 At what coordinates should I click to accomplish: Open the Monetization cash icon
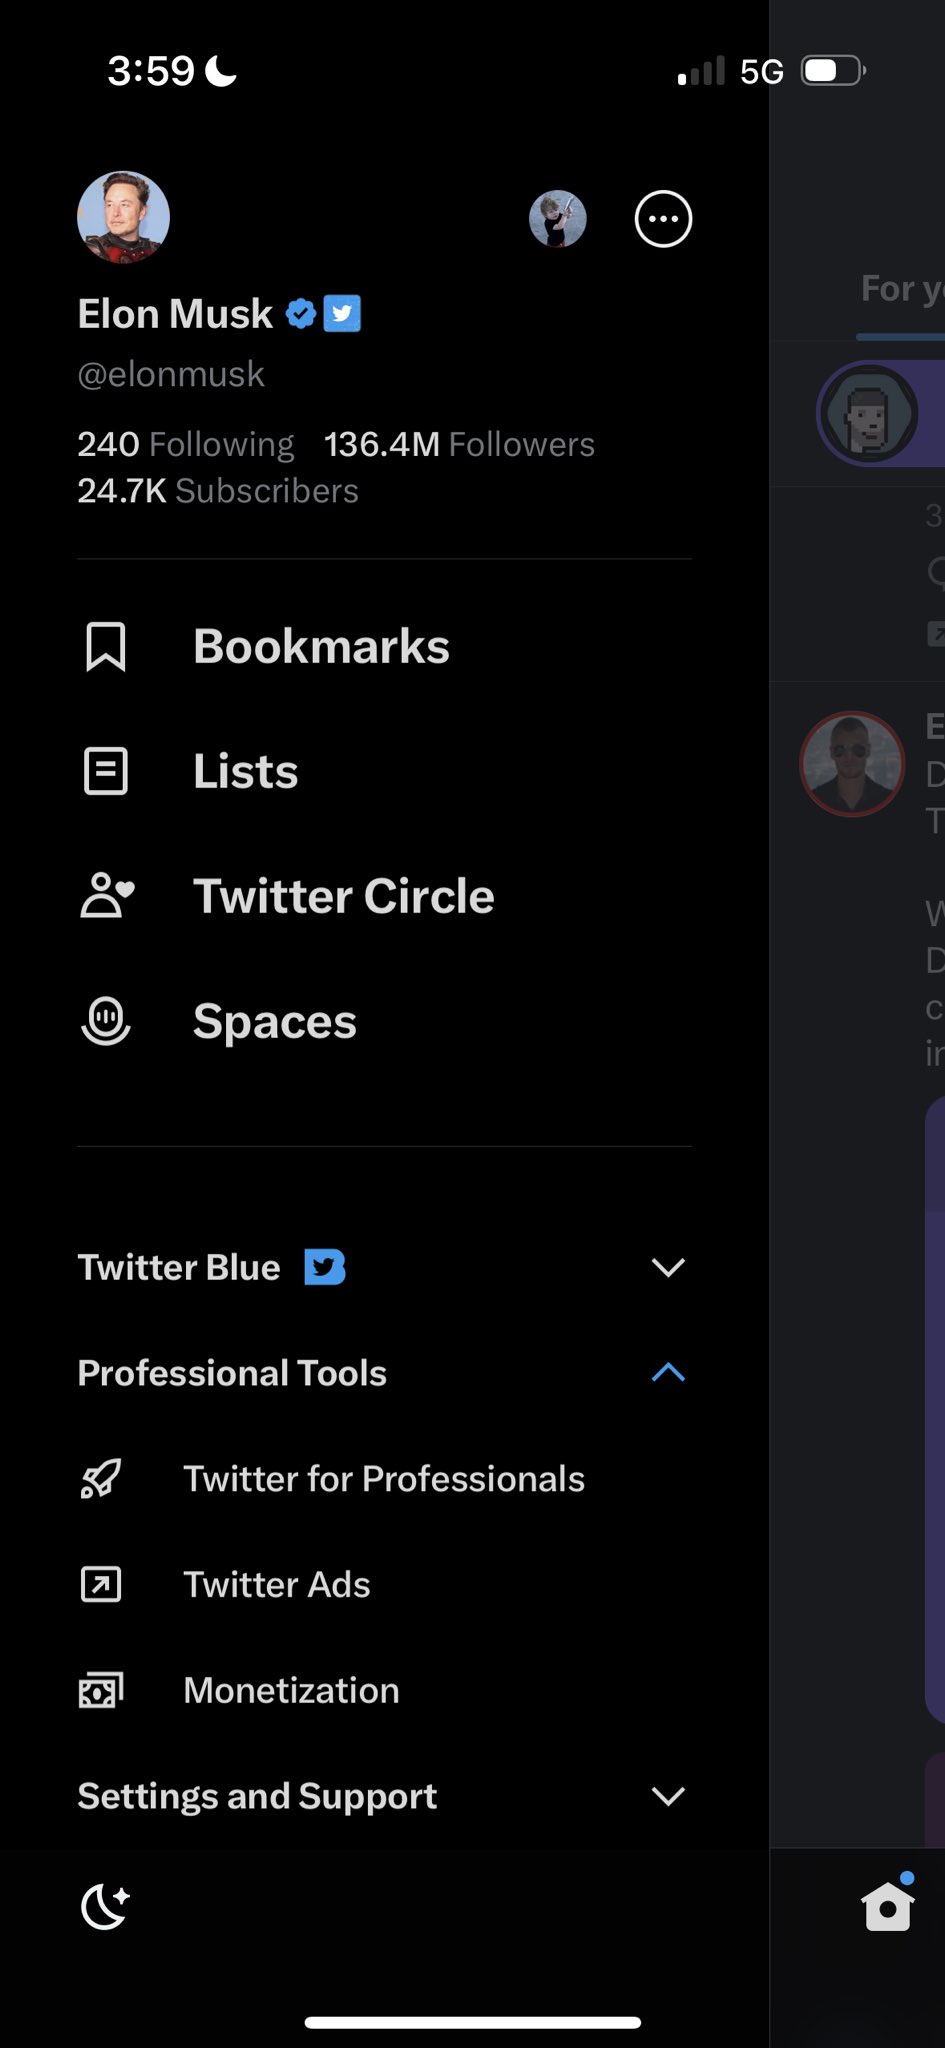point(101,1690)
